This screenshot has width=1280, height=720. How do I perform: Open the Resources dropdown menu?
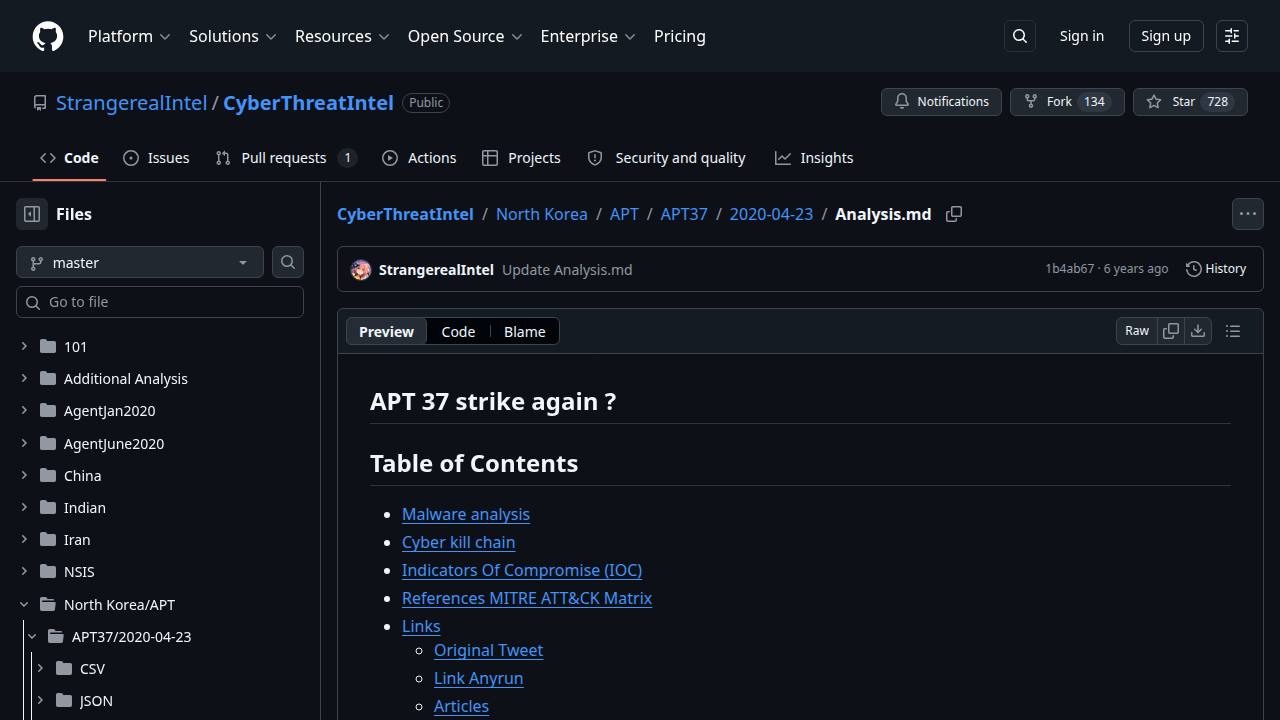(342, 36)
